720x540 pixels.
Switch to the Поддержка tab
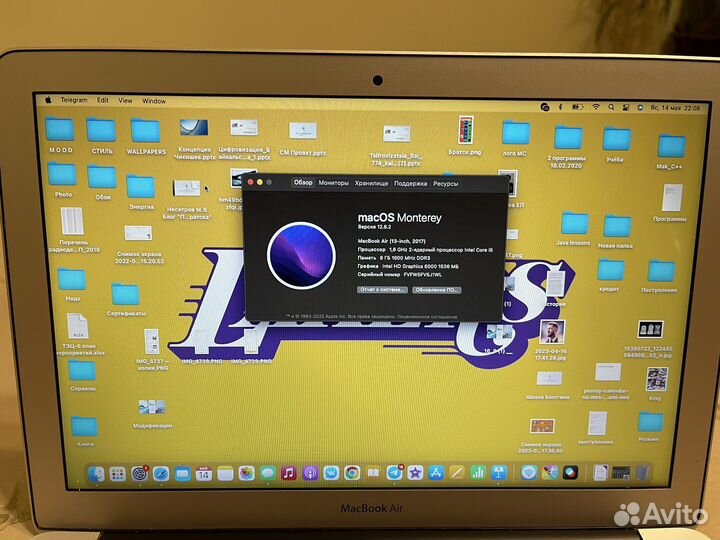[x=410, y=183]
